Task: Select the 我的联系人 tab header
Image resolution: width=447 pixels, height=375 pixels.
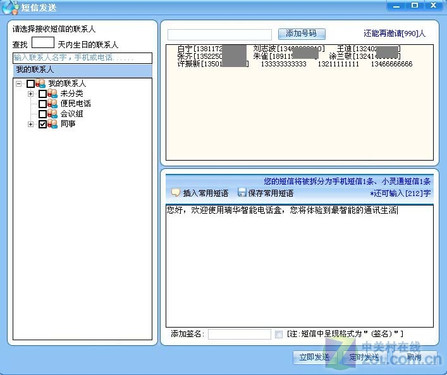Action: coord(82,70)
